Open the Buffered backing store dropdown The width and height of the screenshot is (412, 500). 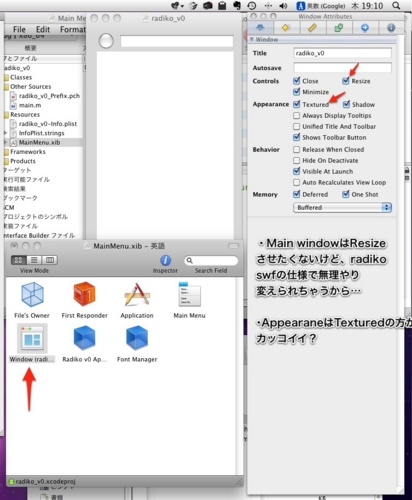[342, 207]
